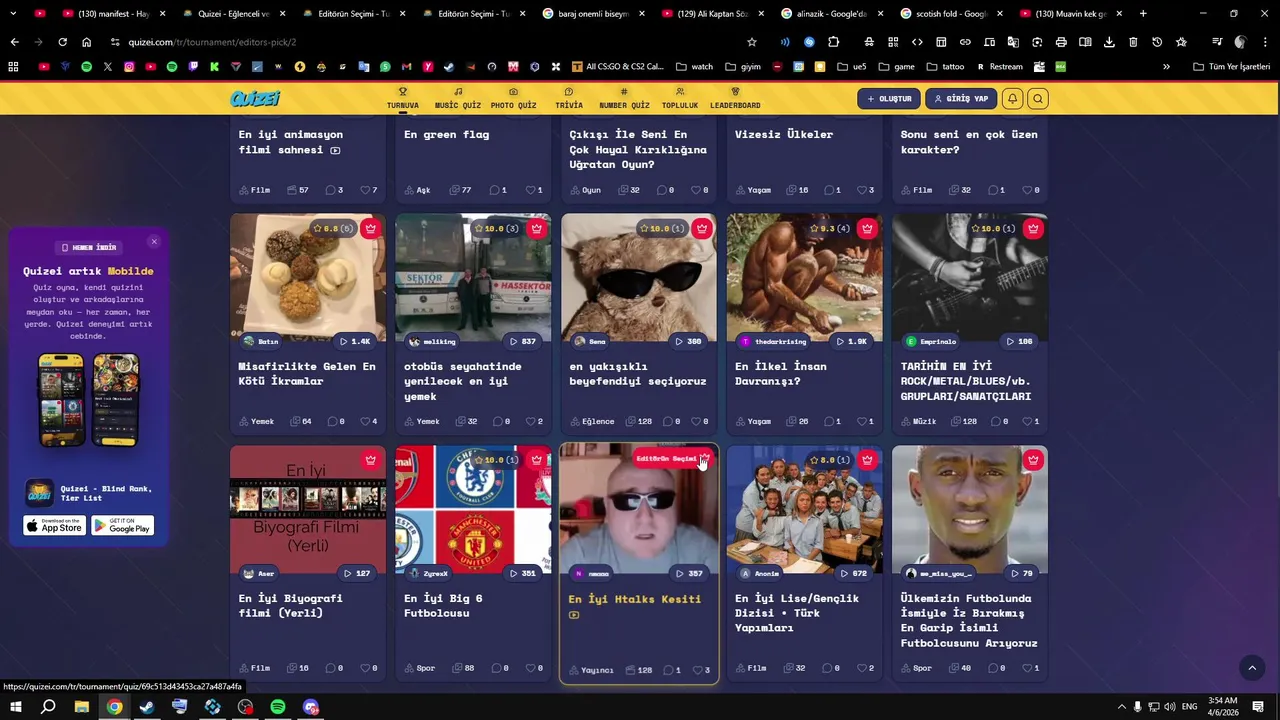Open the Number Quiz section
Image resolution: width=1280 pixels, height=720 pixels.
click(624, 98)
